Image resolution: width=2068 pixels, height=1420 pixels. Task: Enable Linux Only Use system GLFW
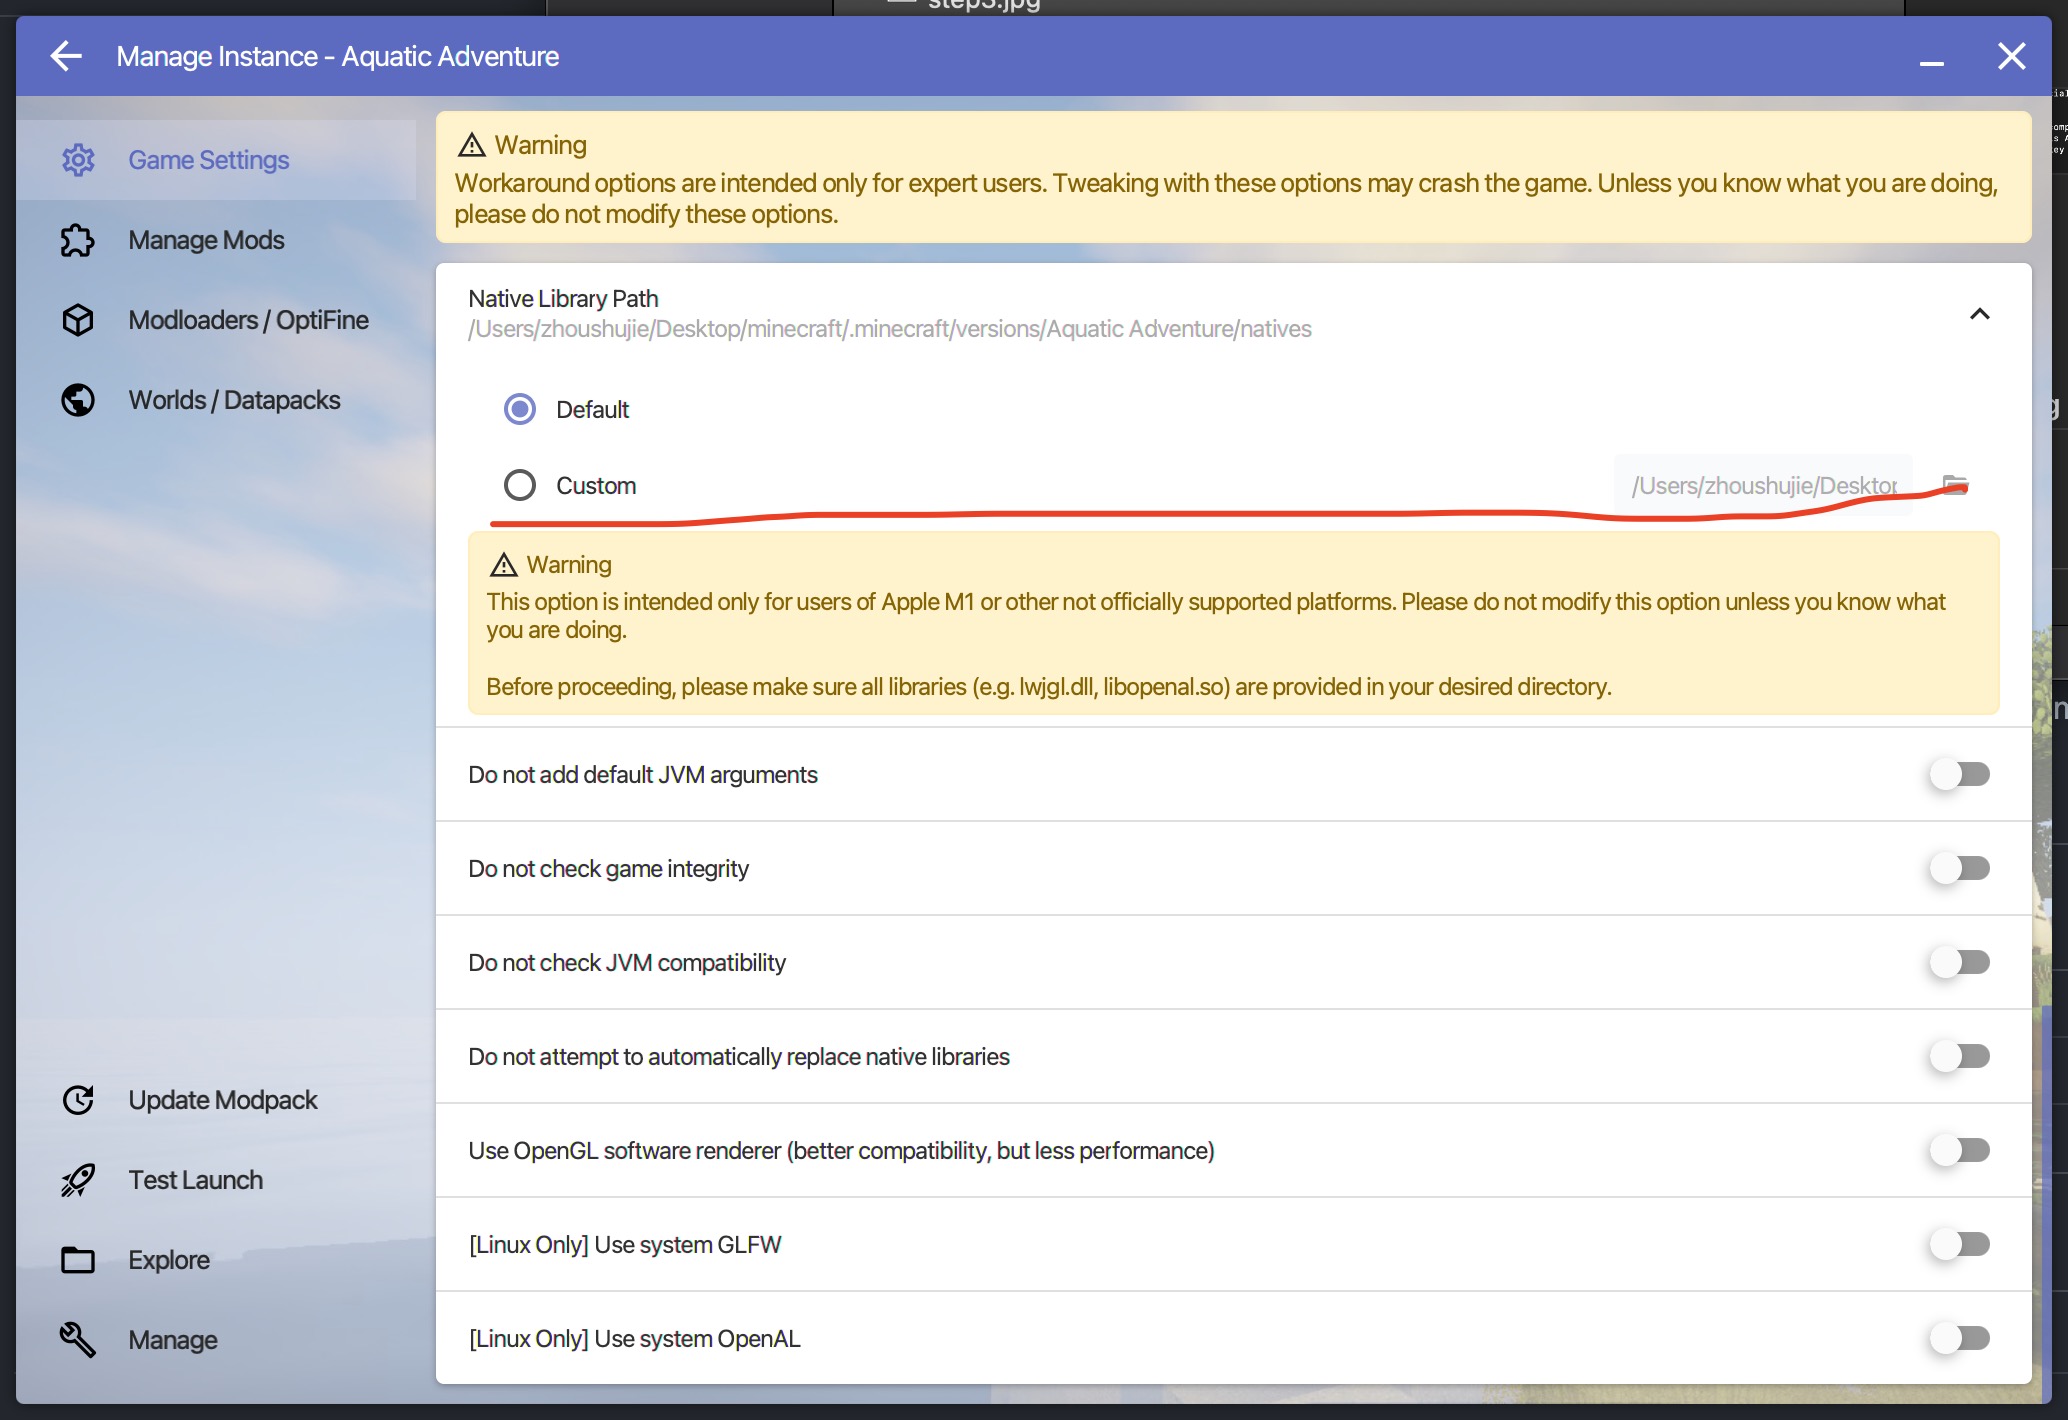1959,1244
